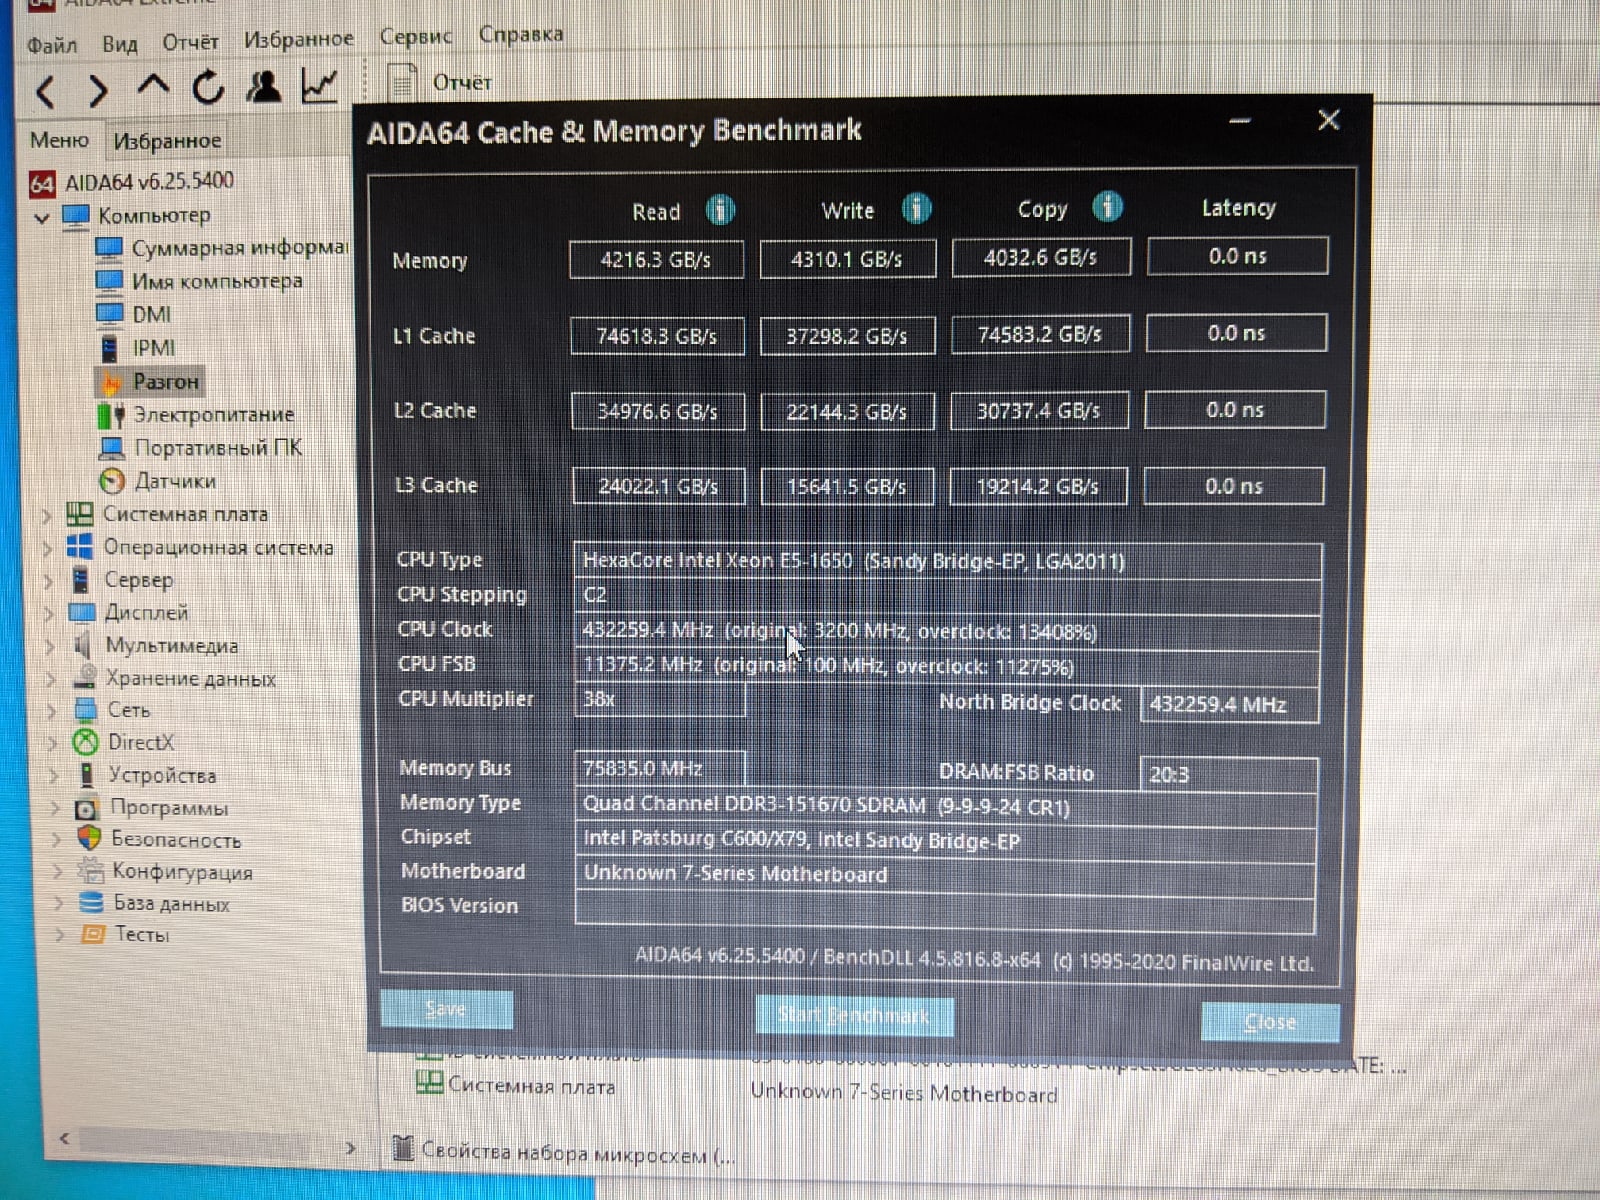This screenshot has height=1200, width=1600.
Task: Expand the Мультимедиа node
Action: pos(50,646)
